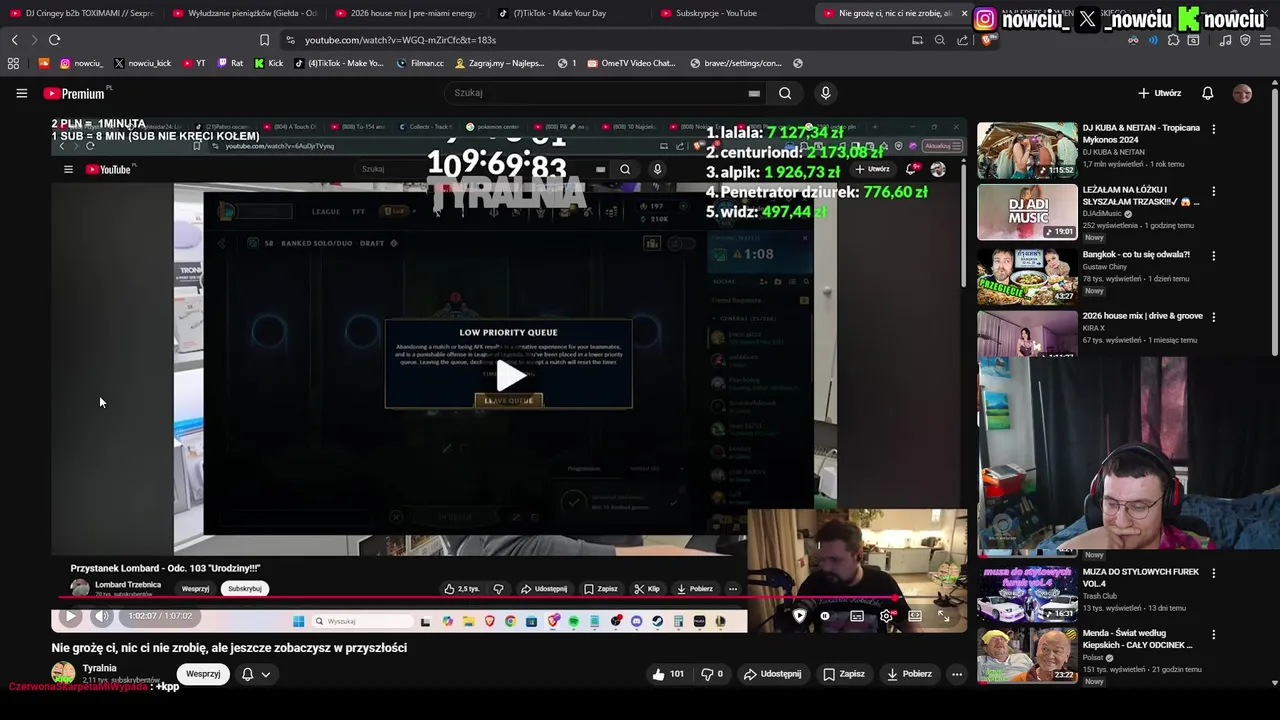Click Pobierz below the video title
The width and height of the screenshot is (1280, 720).
(x=909, y=674)
